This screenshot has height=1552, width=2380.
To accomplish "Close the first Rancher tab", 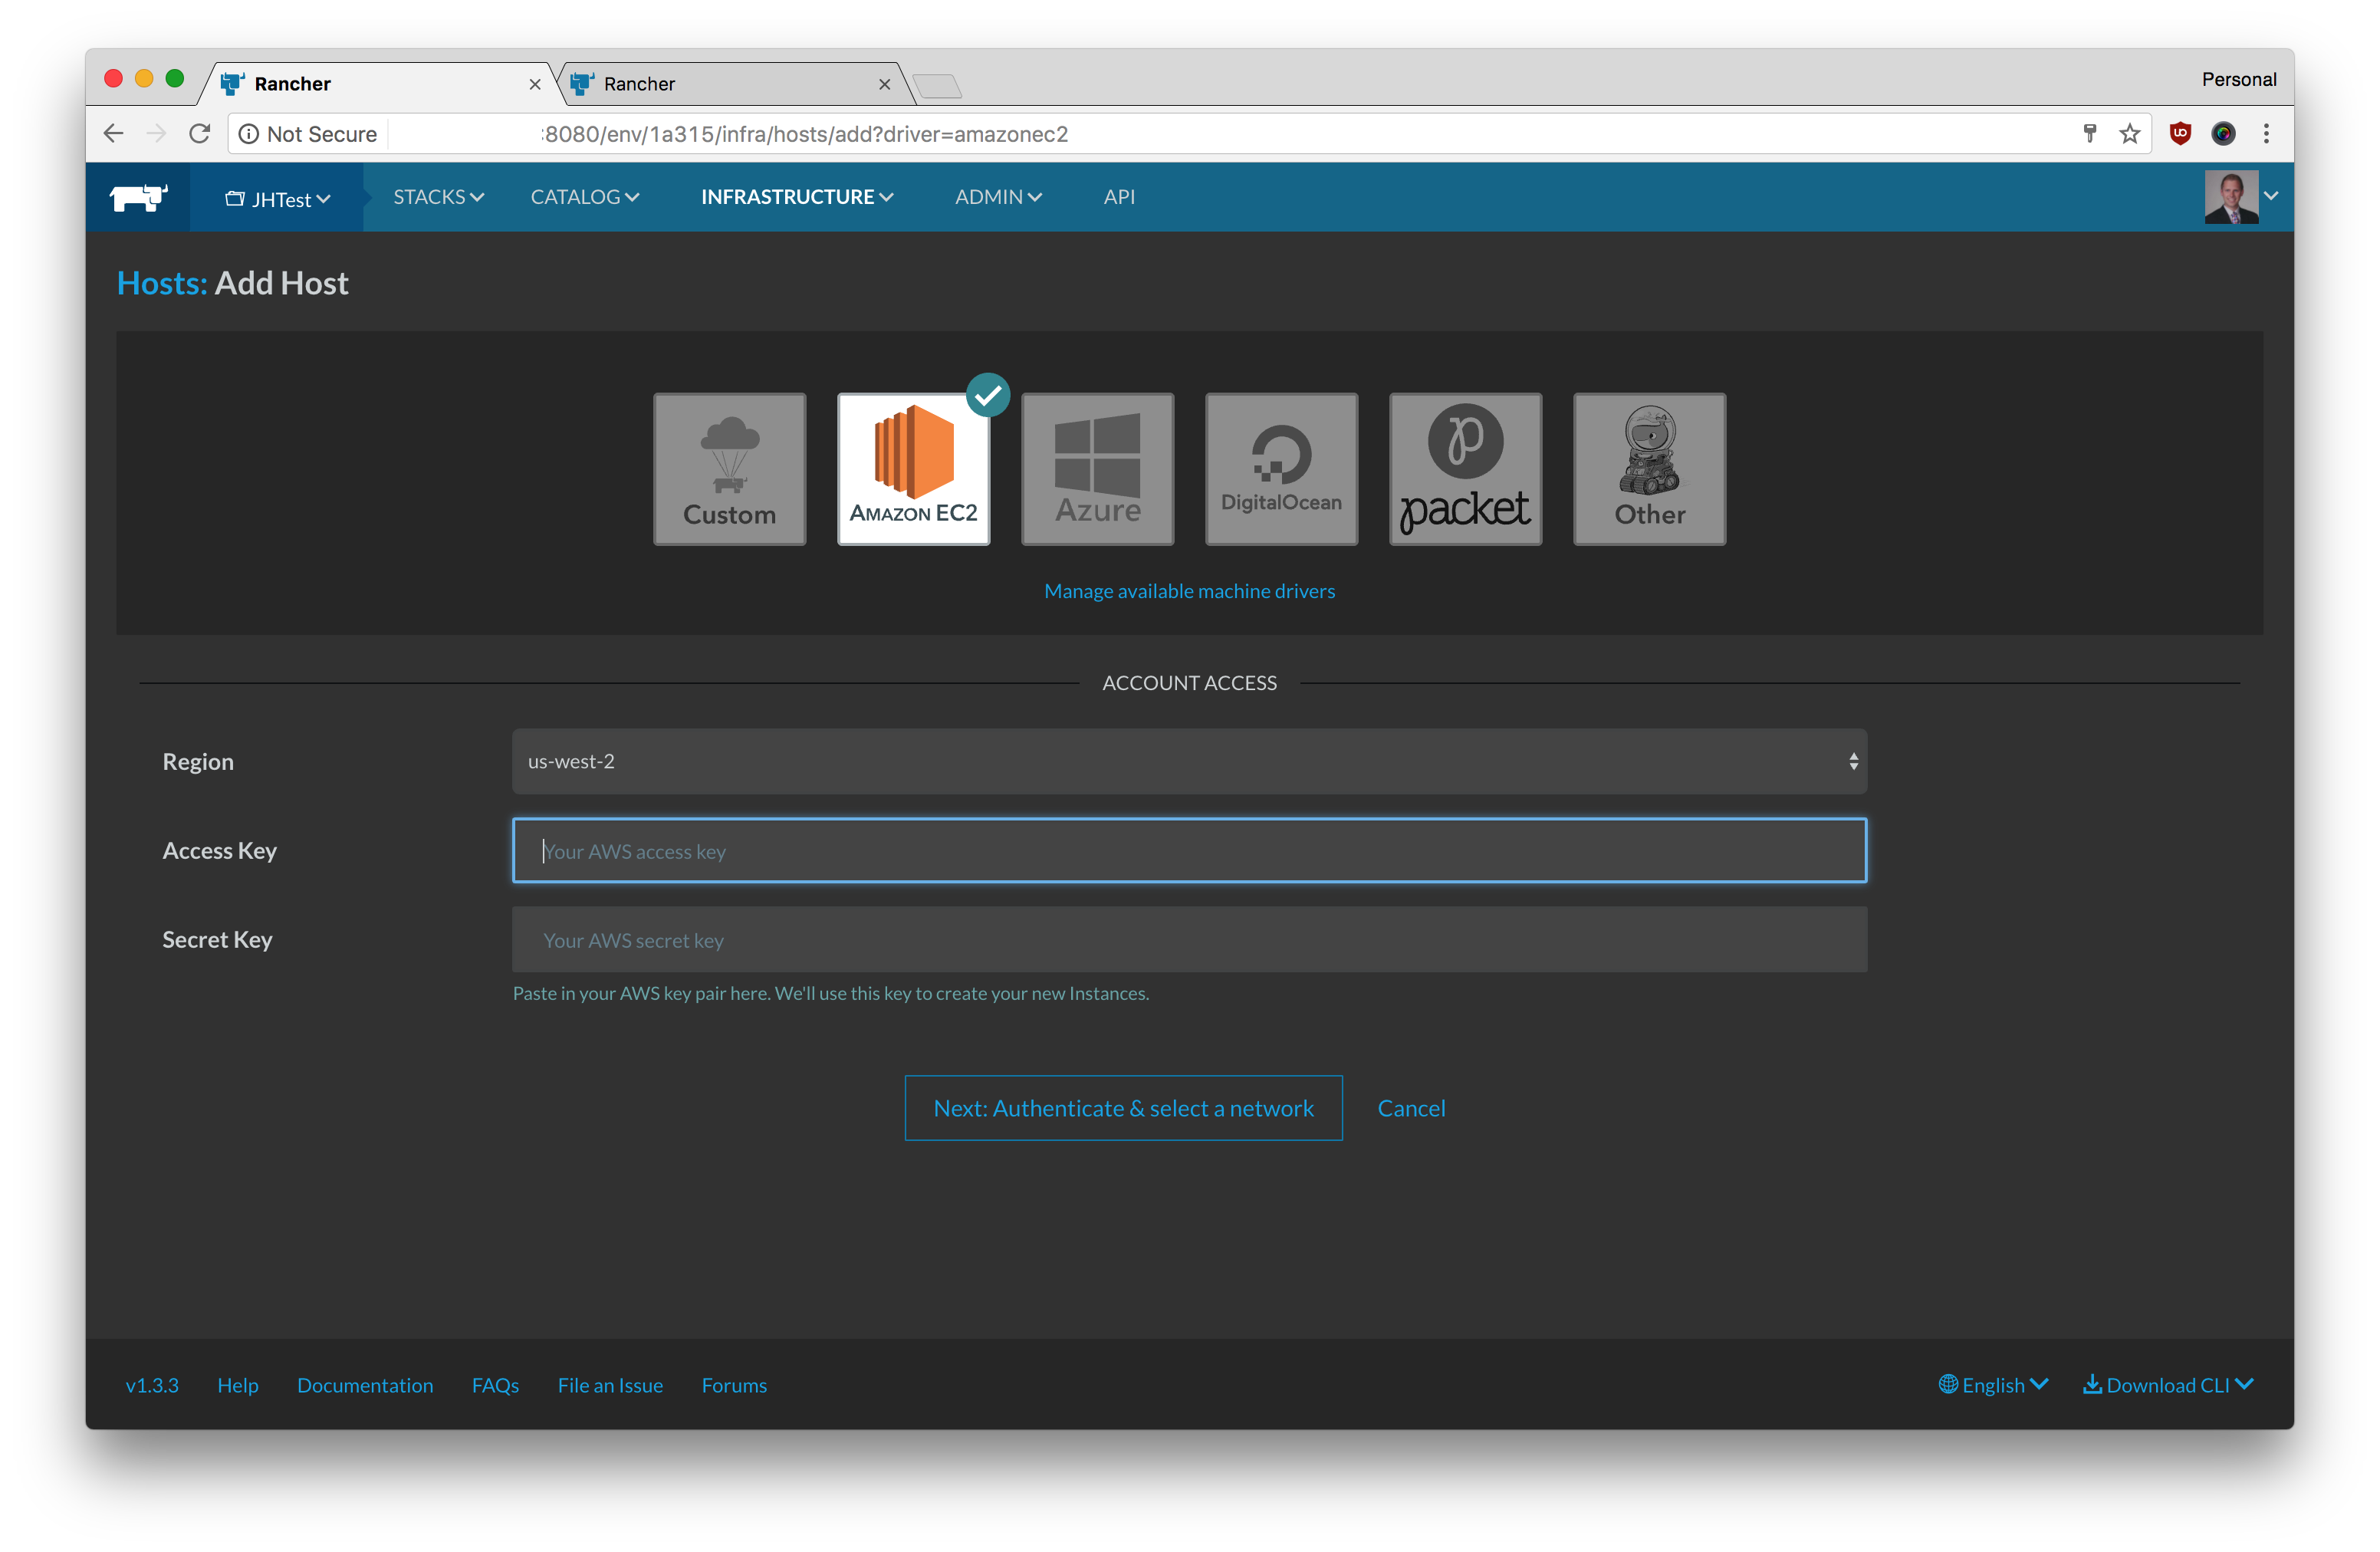I will click(535, 85).
